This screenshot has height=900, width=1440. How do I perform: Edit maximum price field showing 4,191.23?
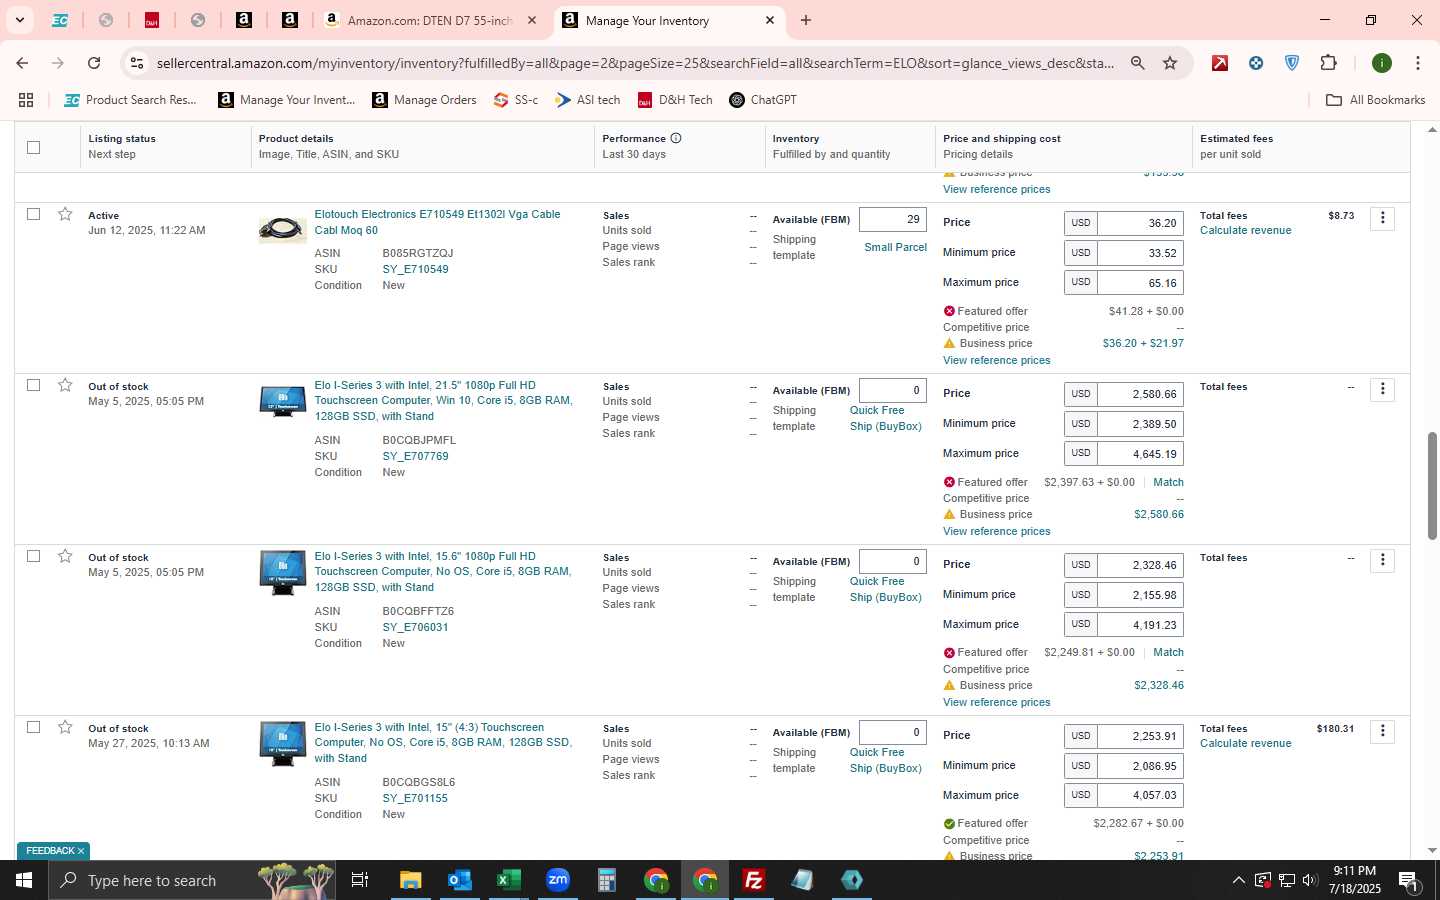click(x=1140, y=624)
